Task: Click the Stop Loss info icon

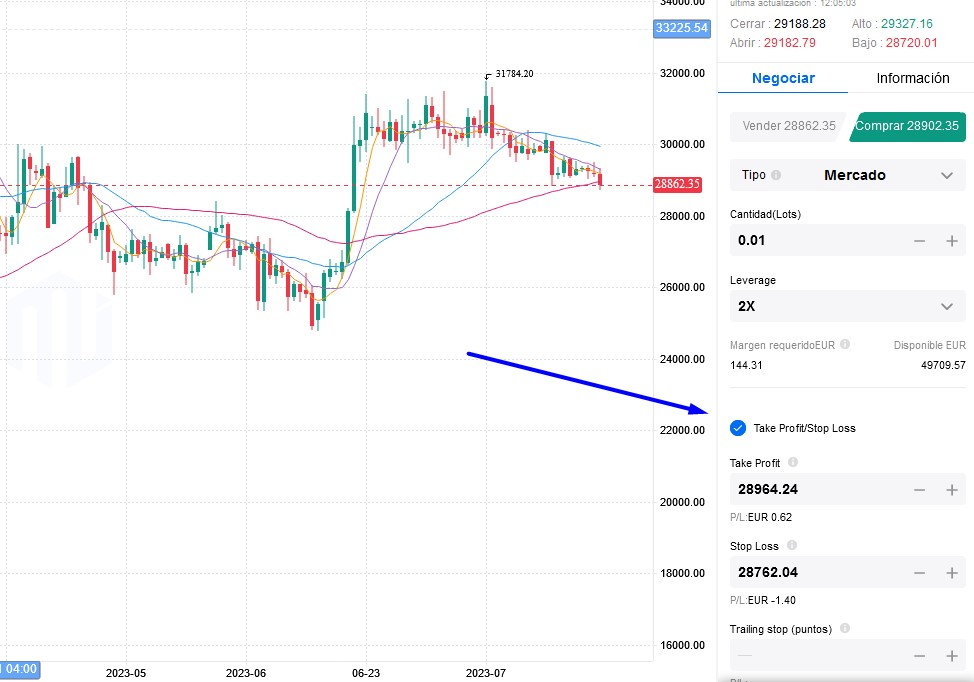Action: click(792, 546)
